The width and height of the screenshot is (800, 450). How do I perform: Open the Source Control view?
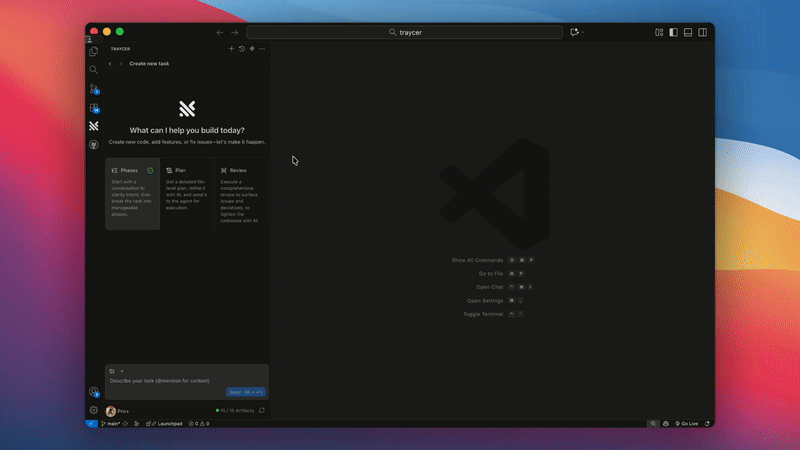click(94, 89)
